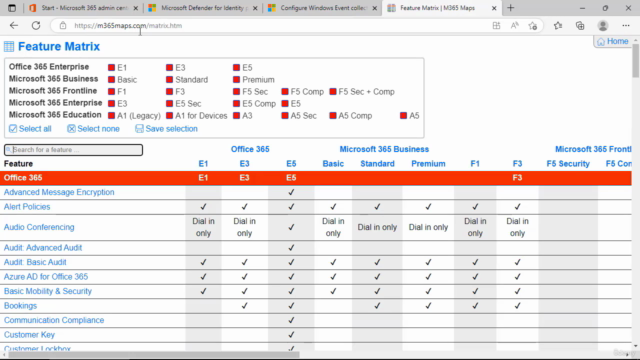Click the browser address bar URL

coord(128,25)
